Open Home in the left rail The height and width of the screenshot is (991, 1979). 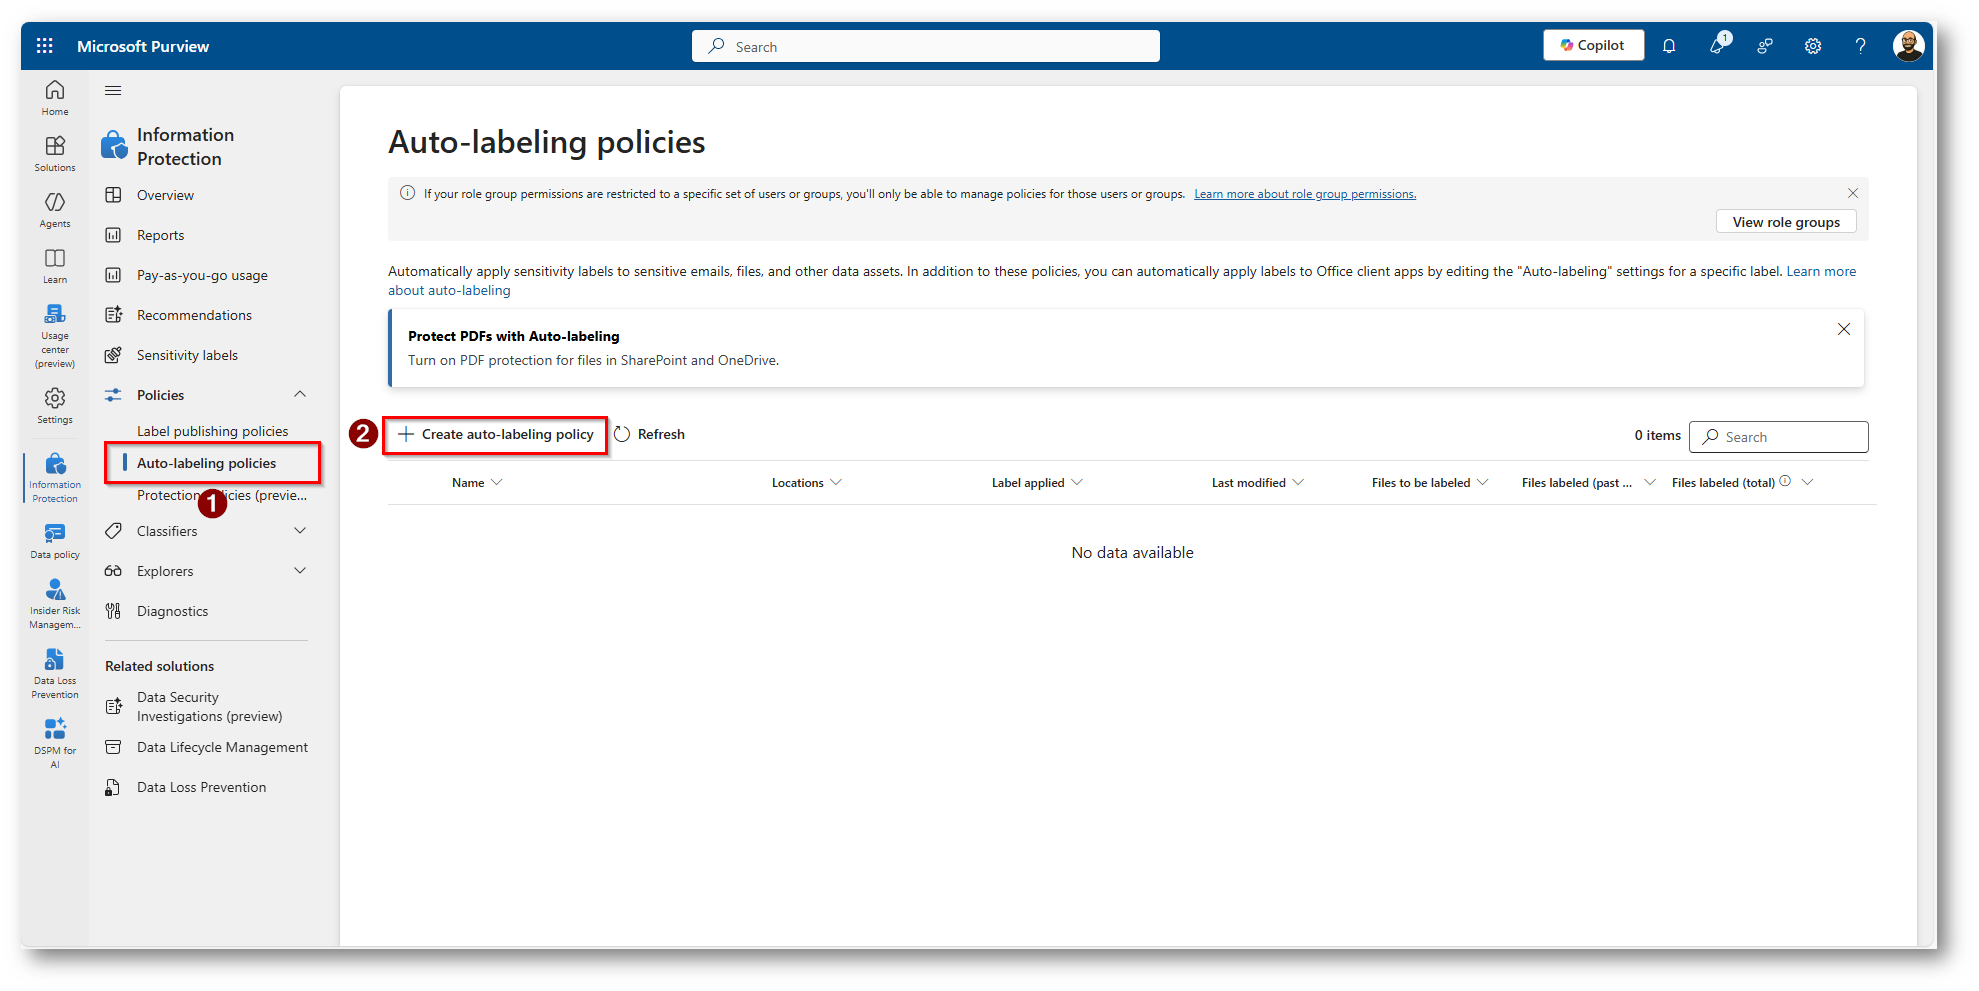click(x=55, y=98)
